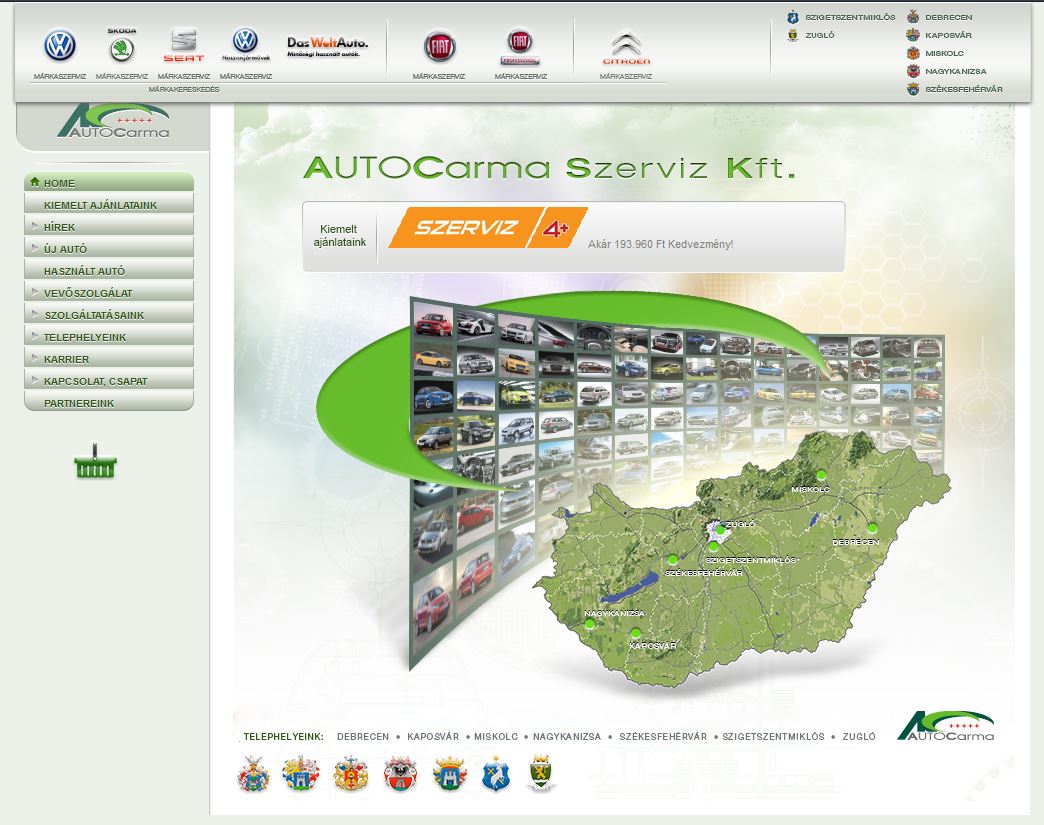
Task: Open the red car thumbnail at the top left of the photo wall
Action: pos(433,320)
